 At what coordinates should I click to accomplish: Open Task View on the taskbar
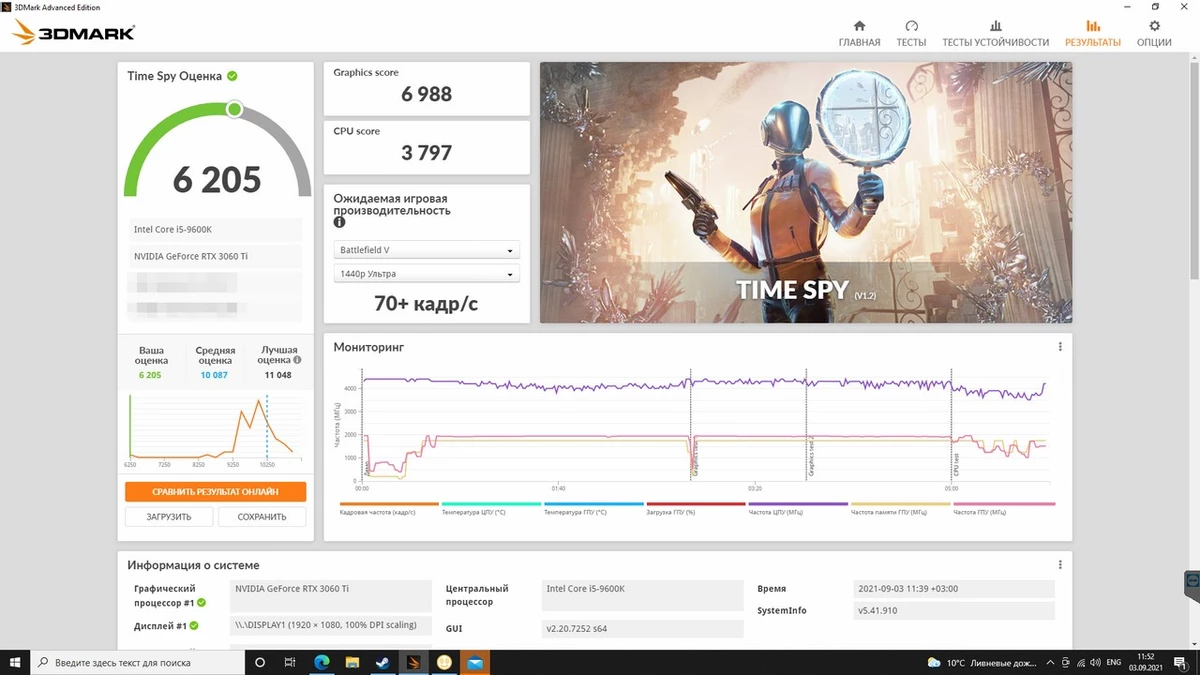290,662
